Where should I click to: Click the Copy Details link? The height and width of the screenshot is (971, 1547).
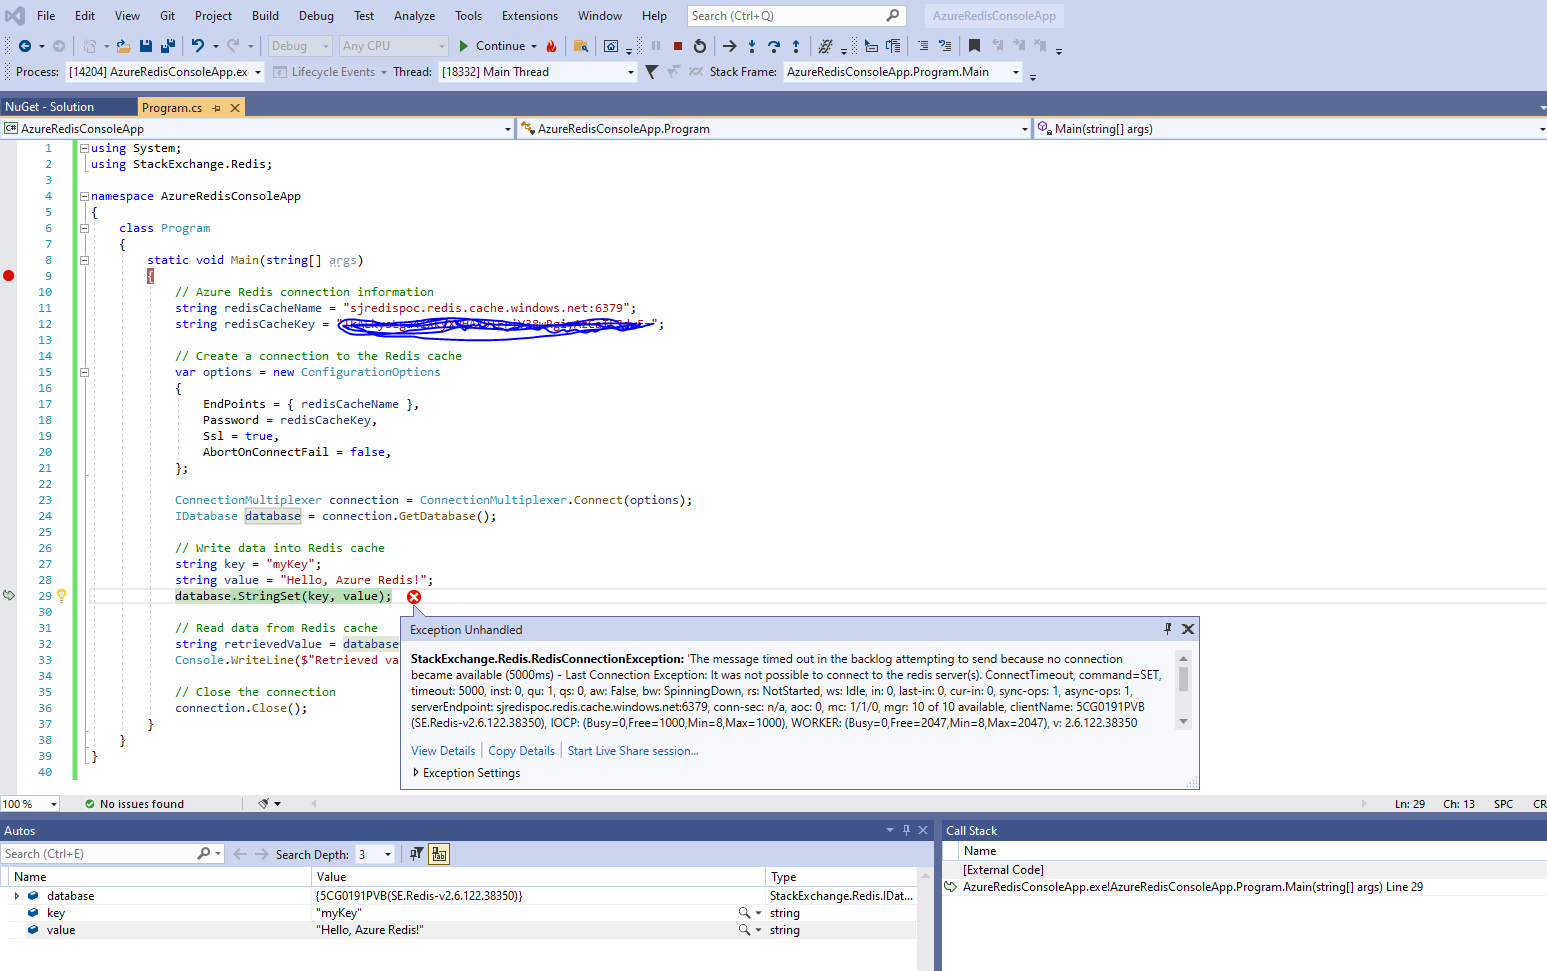tap(521, 751)
